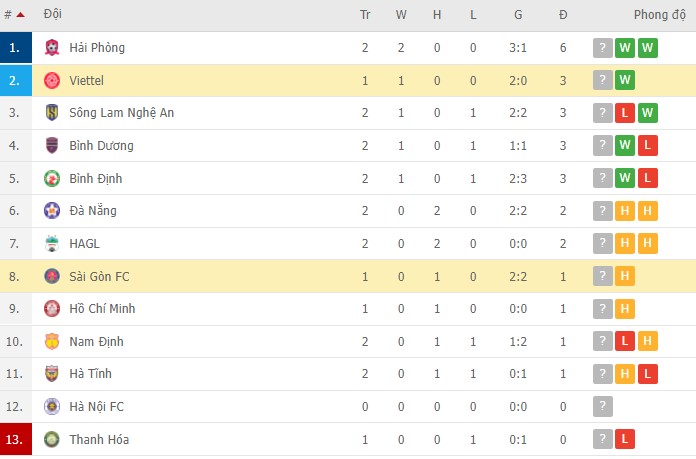
Task: Click the Viettel team logo
Action: pyautogui.click(x=52, y=80)
